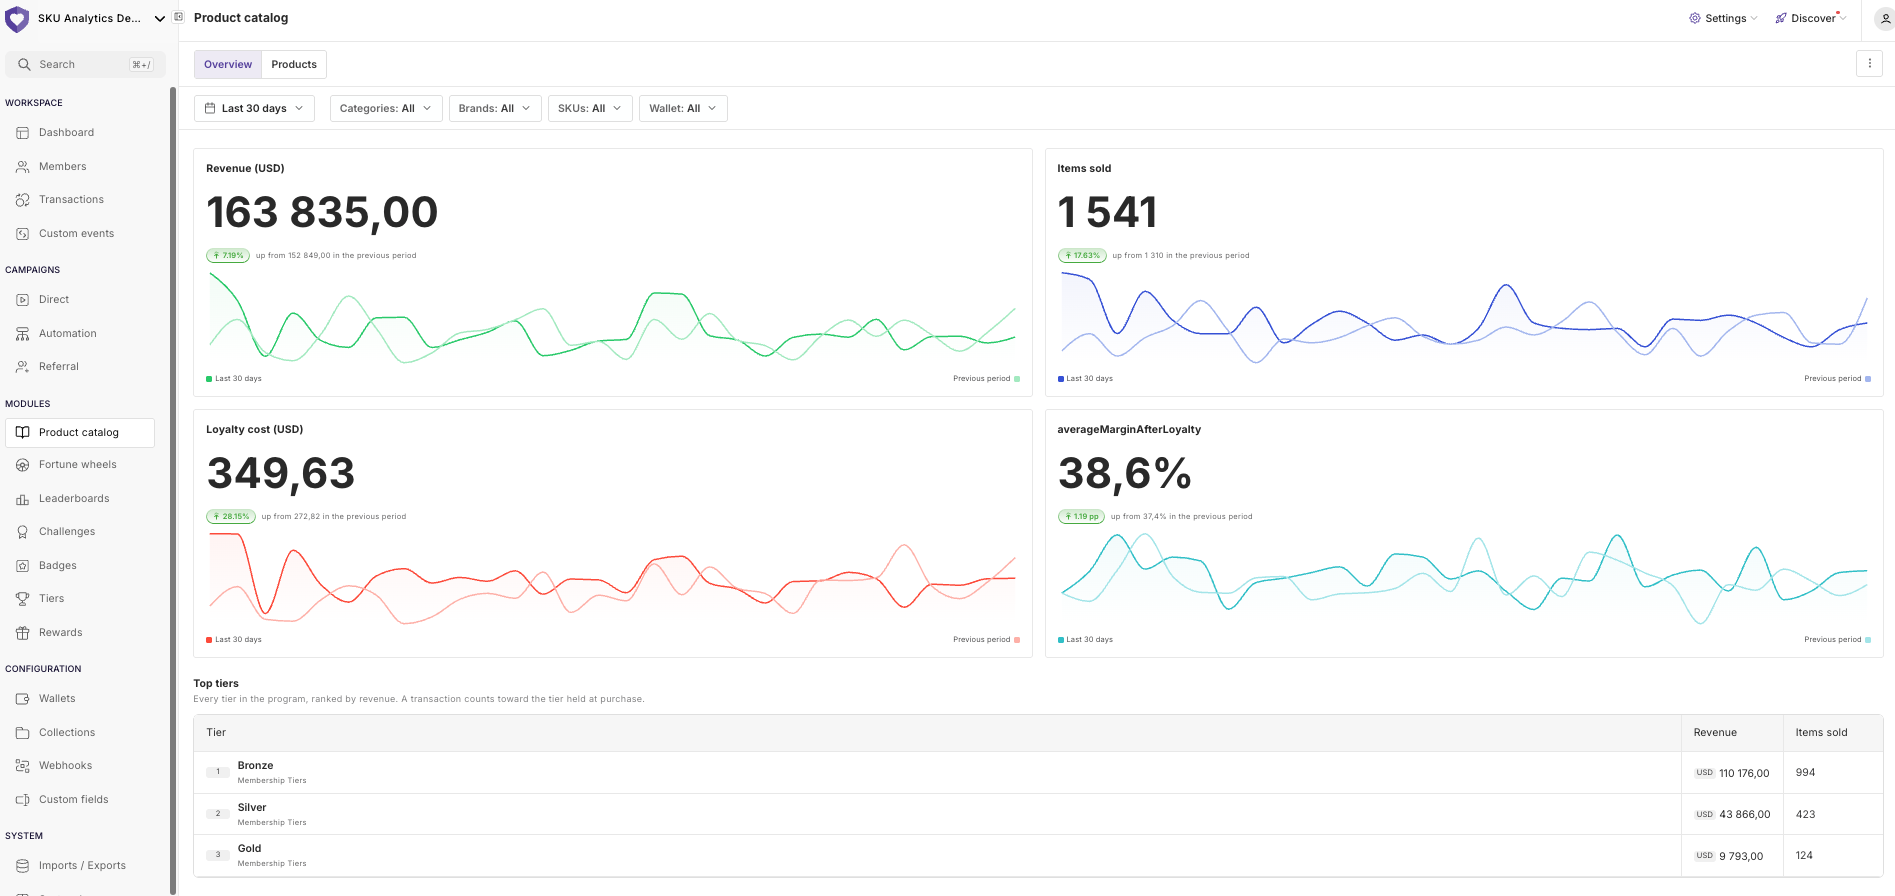Click the Referral icon
Screen dimensions: 1895x896
[x=22, y=367]
